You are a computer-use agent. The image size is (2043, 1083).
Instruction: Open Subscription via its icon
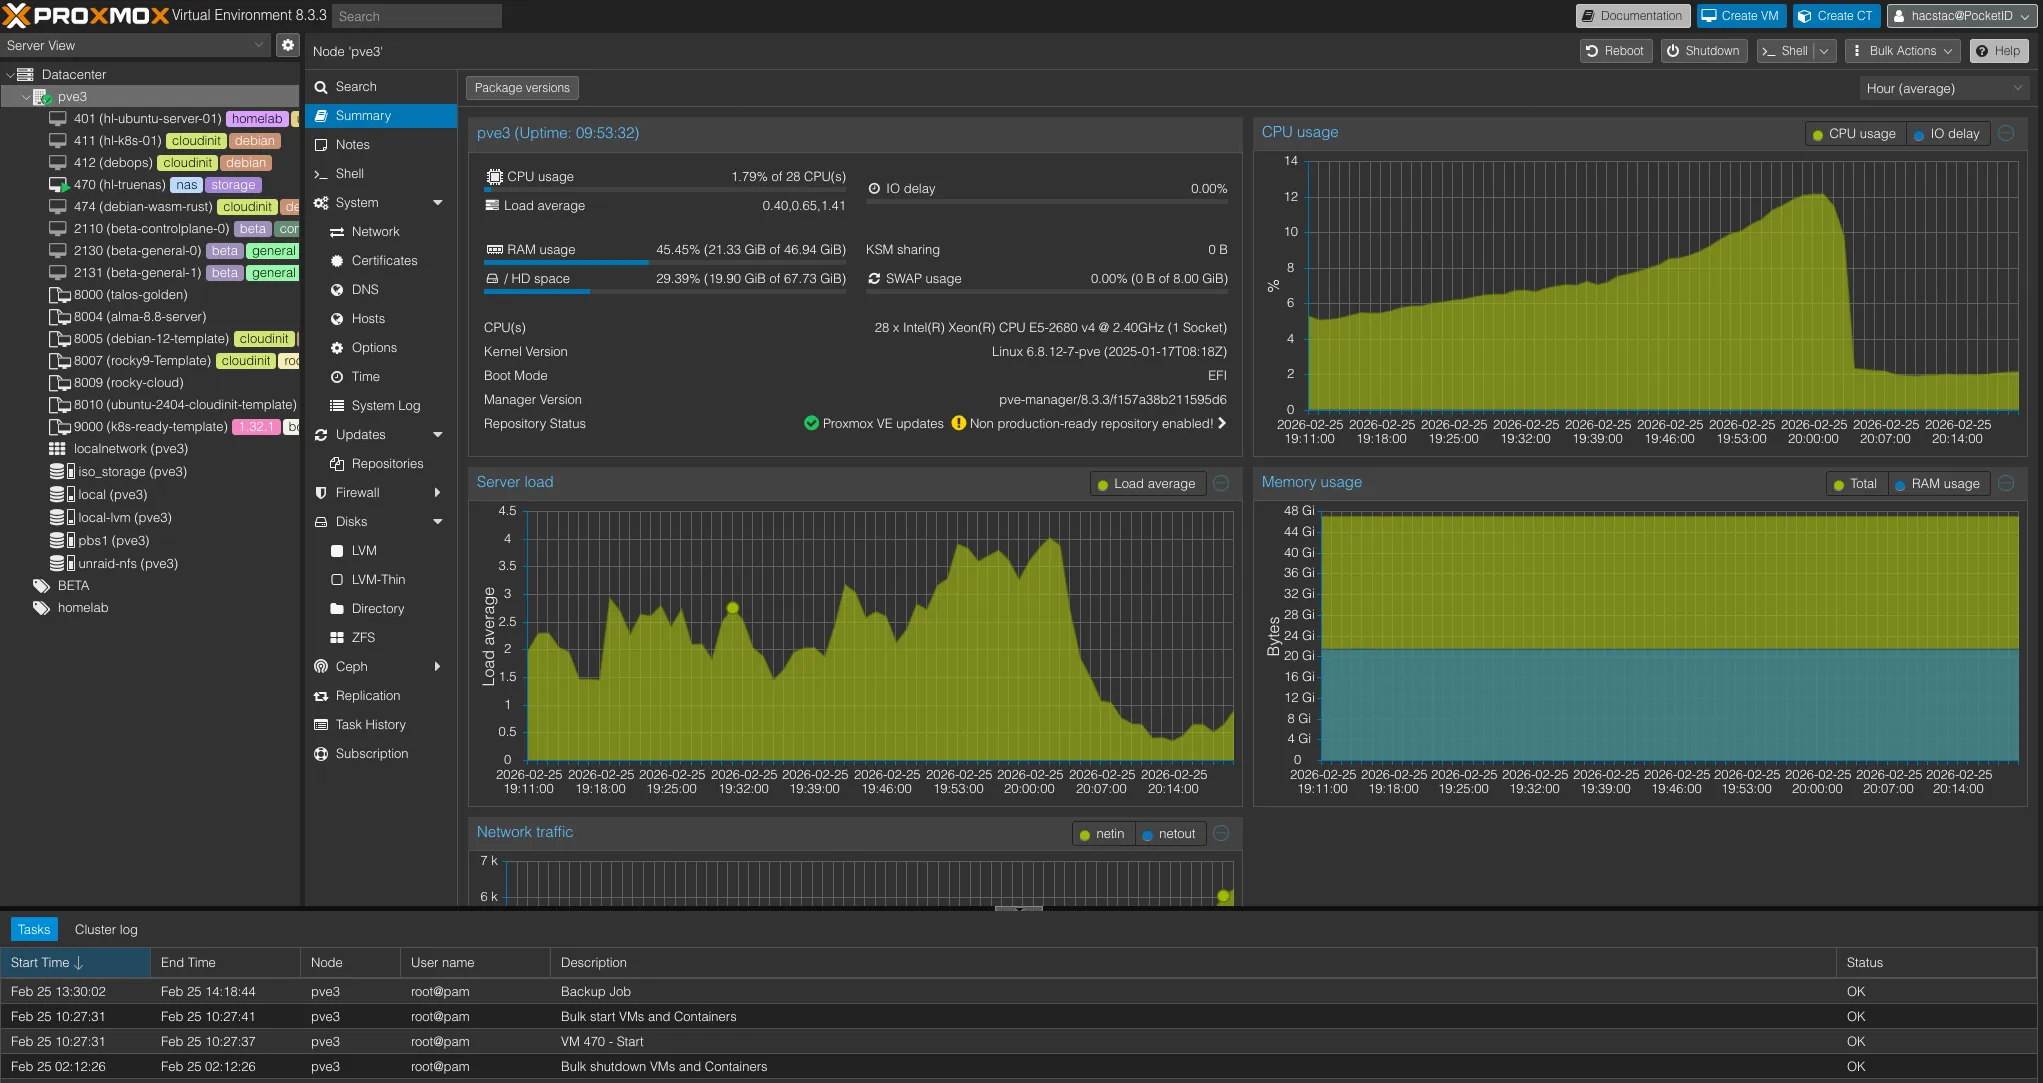[321, 754]
